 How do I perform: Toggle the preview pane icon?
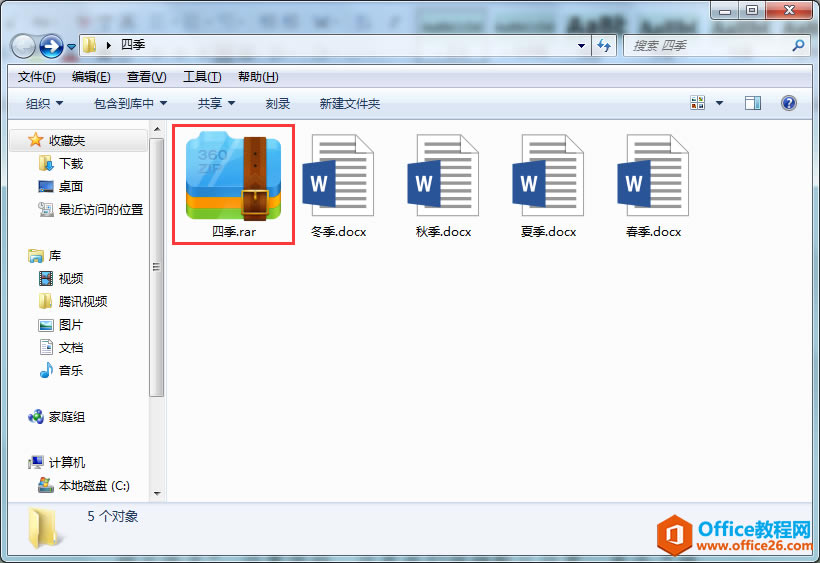coord(753,103)
